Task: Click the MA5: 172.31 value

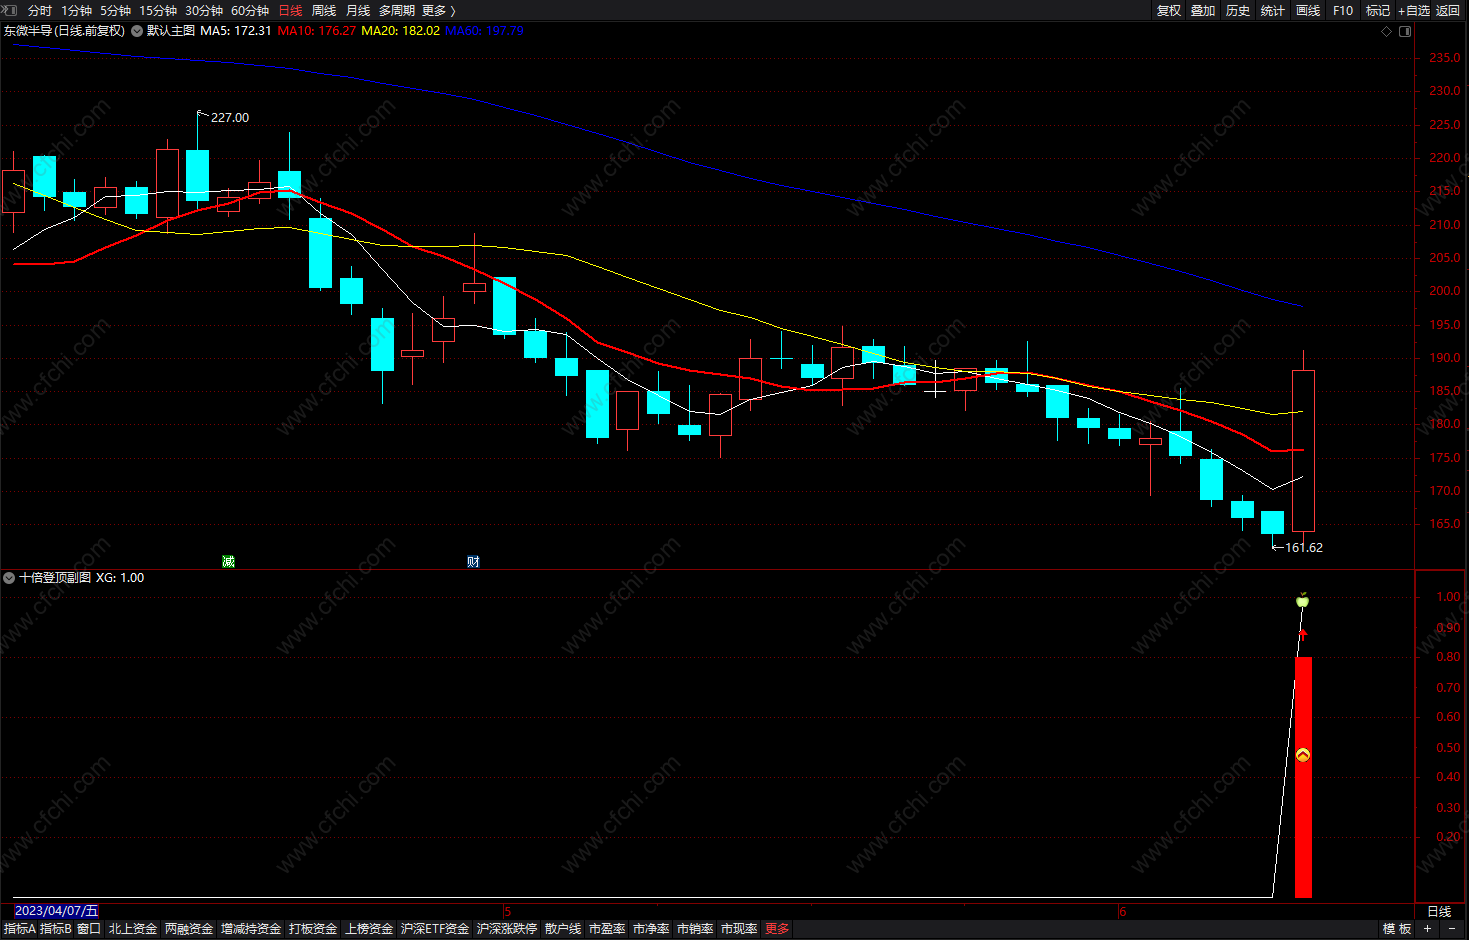Action: [236, 31]
